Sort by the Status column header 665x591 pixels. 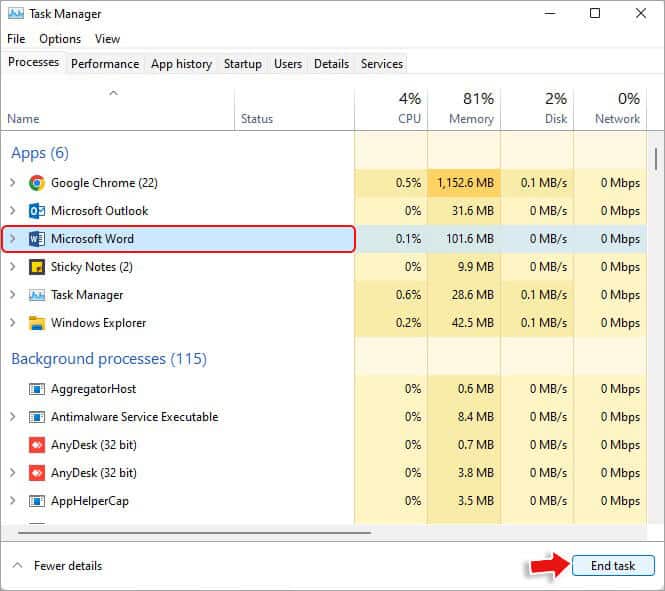coord(294,109)
